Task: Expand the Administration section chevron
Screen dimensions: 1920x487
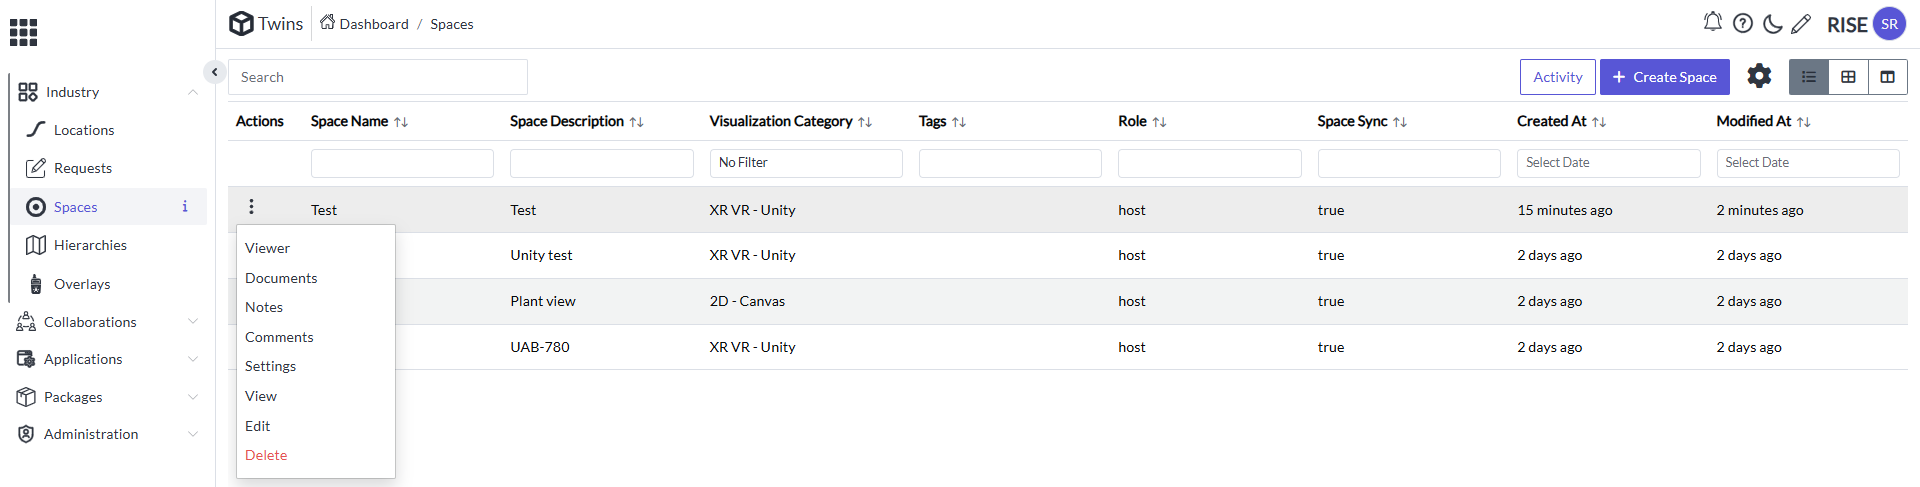Action: coord(193,434)
